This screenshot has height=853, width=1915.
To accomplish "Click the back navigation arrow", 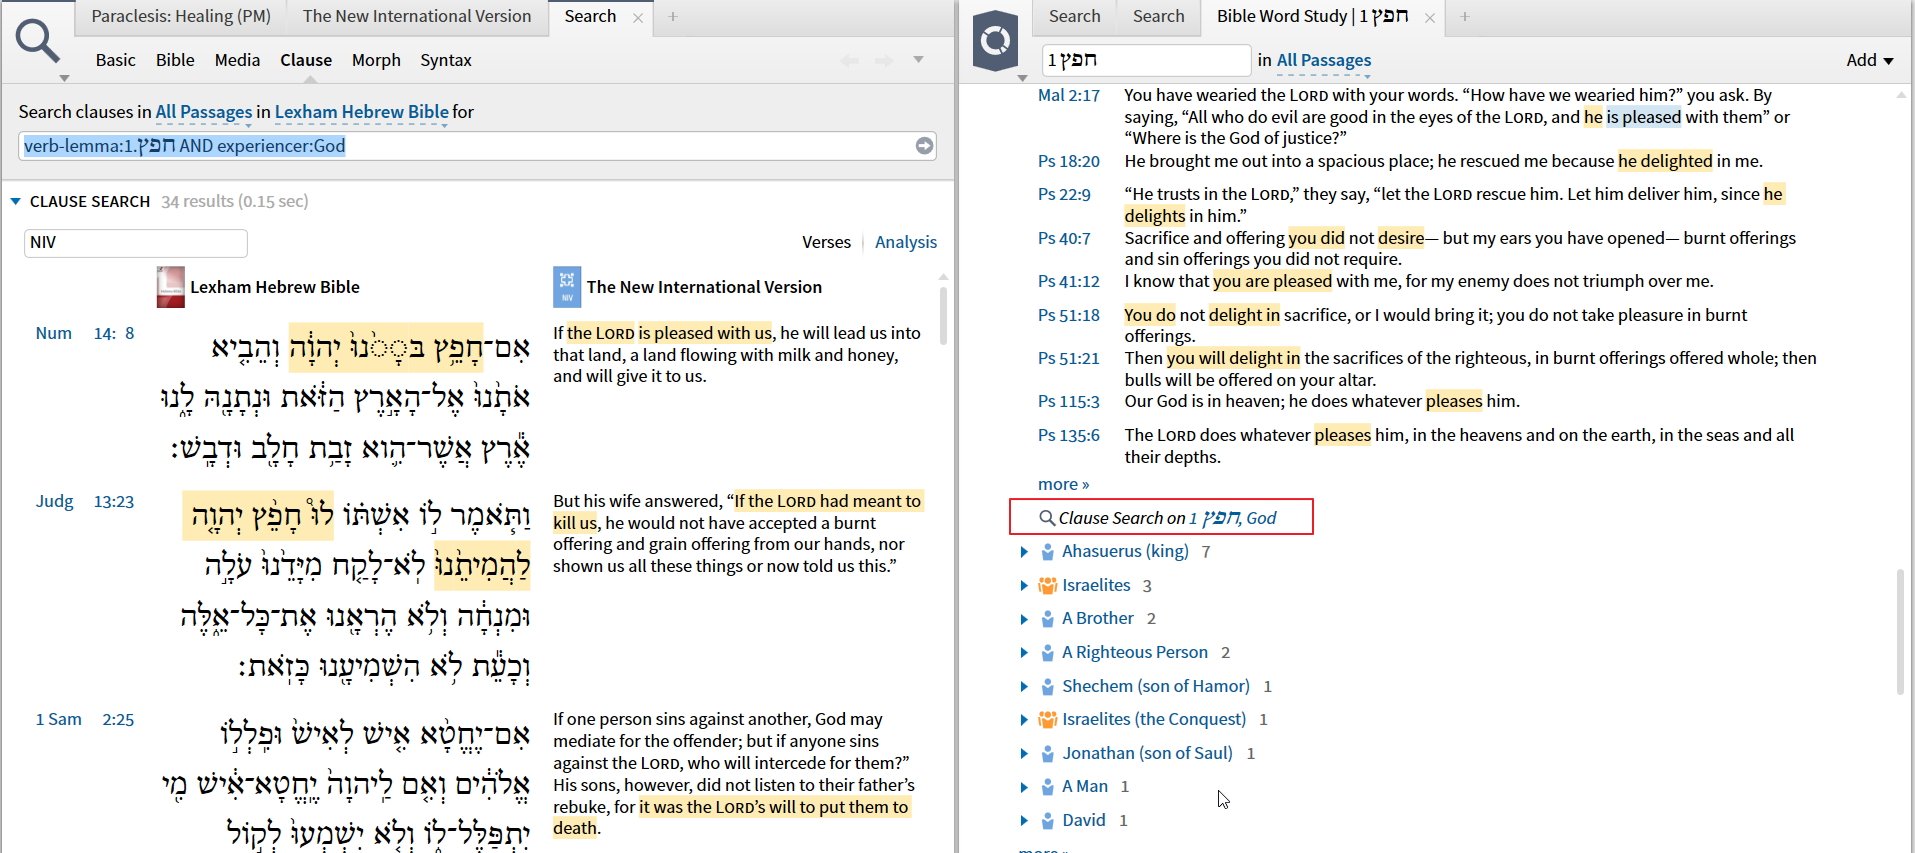I will click(x=849, y=61).
